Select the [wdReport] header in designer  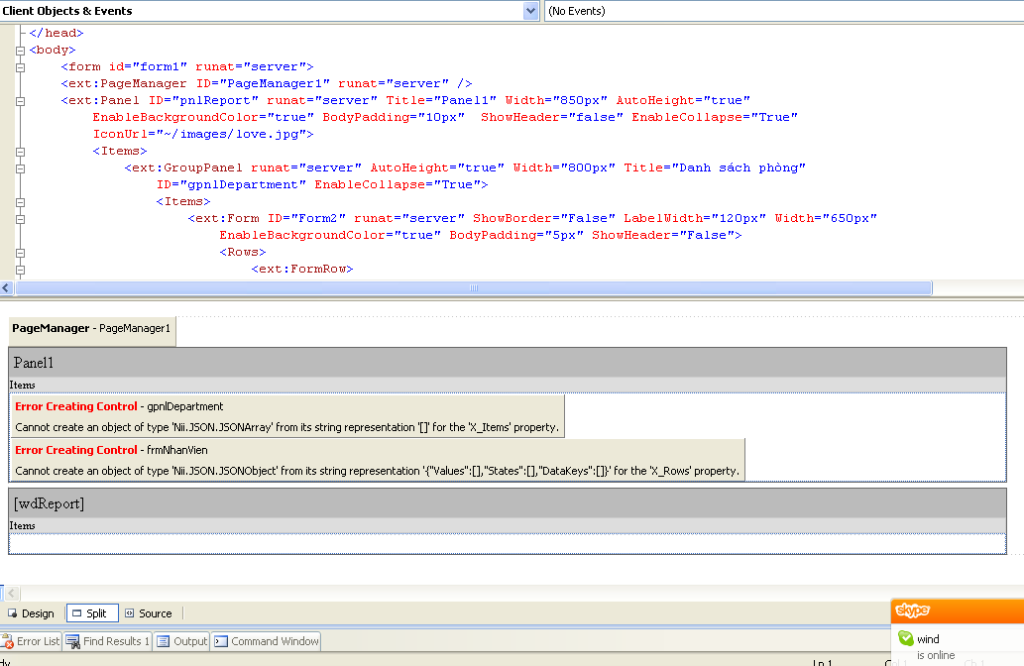pos(507,503)
